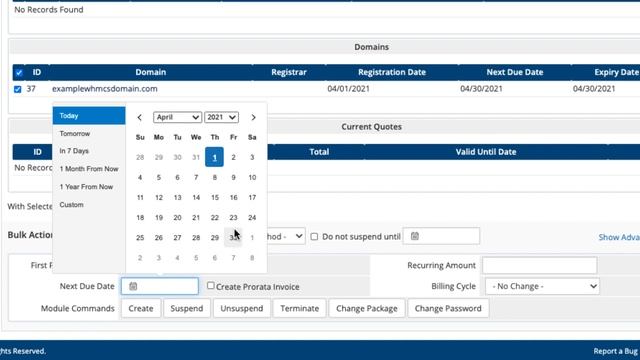Choose 1 Year From Now preset
Screen dimensions: 640x360
click(89, 187)
